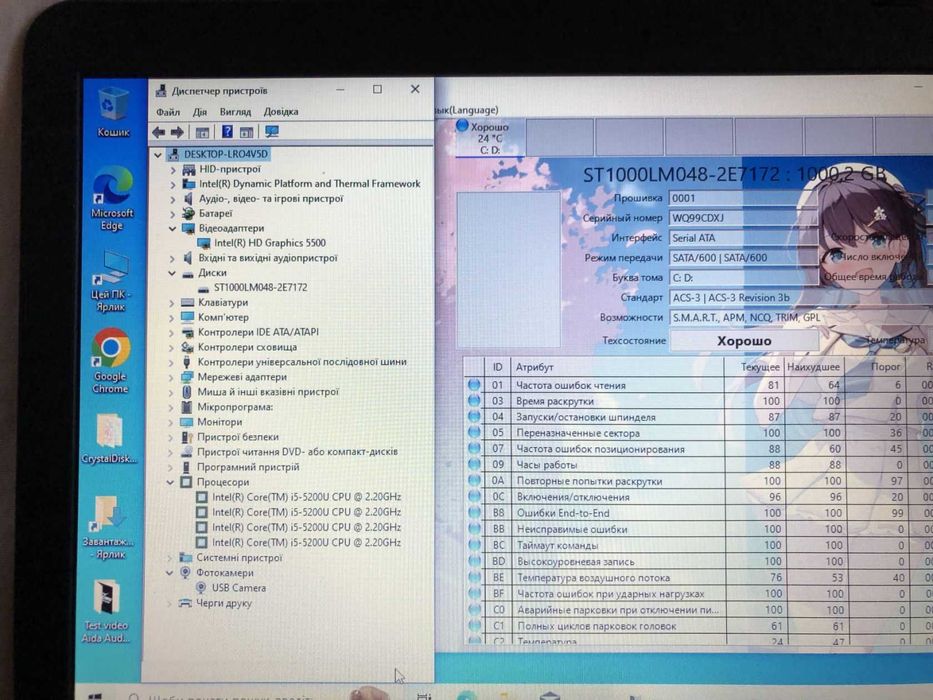This screenshot has height=700, width=933.
Task: Select row 0C Включения/отключения in SMART table
Action: [x=698, y=496]
